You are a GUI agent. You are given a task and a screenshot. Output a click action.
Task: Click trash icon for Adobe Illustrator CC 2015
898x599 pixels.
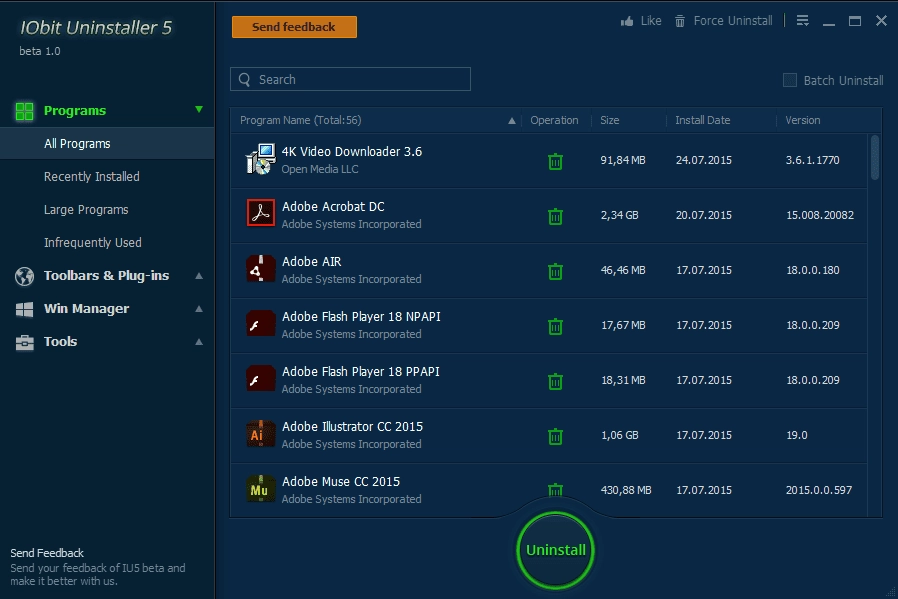[x=555, y=436]
